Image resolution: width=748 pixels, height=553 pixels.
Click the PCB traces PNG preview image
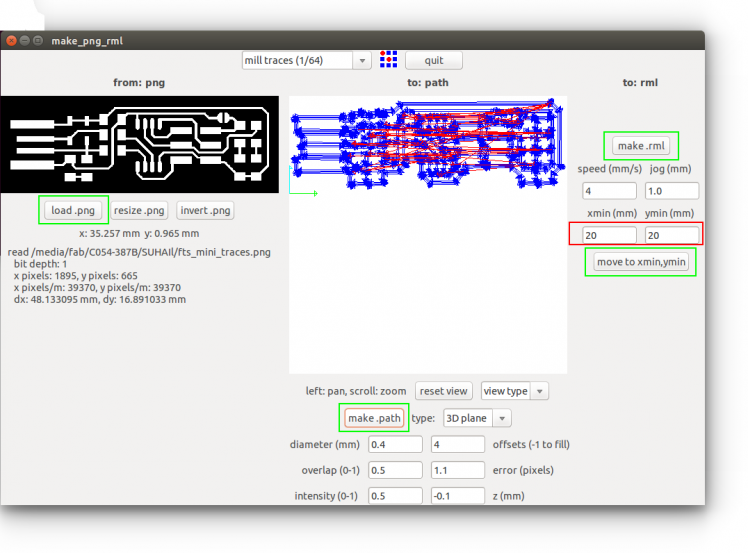tap(142, 146)
